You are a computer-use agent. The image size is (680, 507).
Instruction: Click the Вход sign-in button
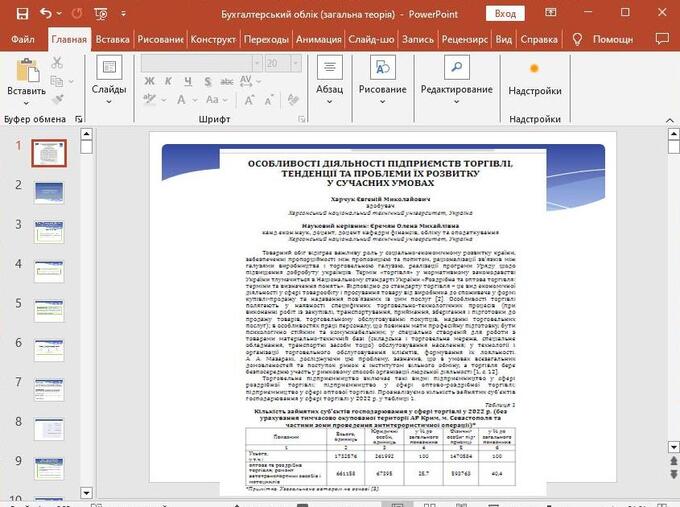(x=505, y=14)
